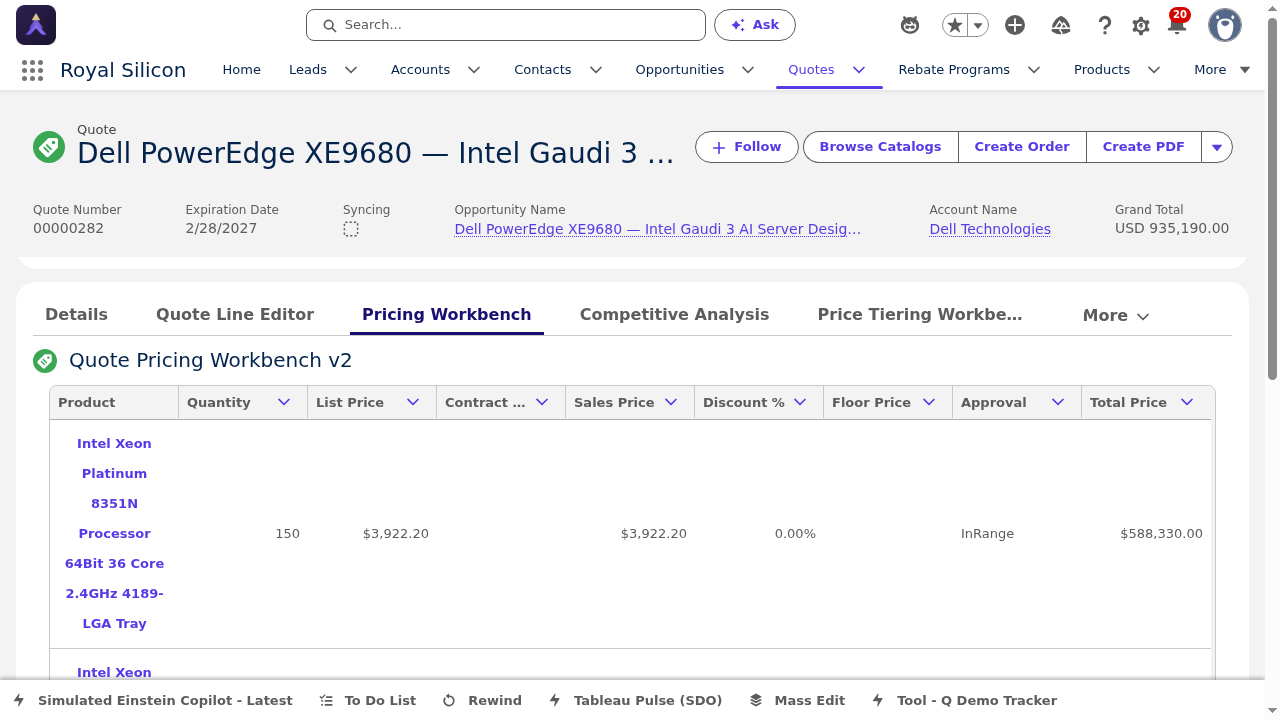Click the Help question mark icon
This screenshot has width=1280, height=720.
1104,25
